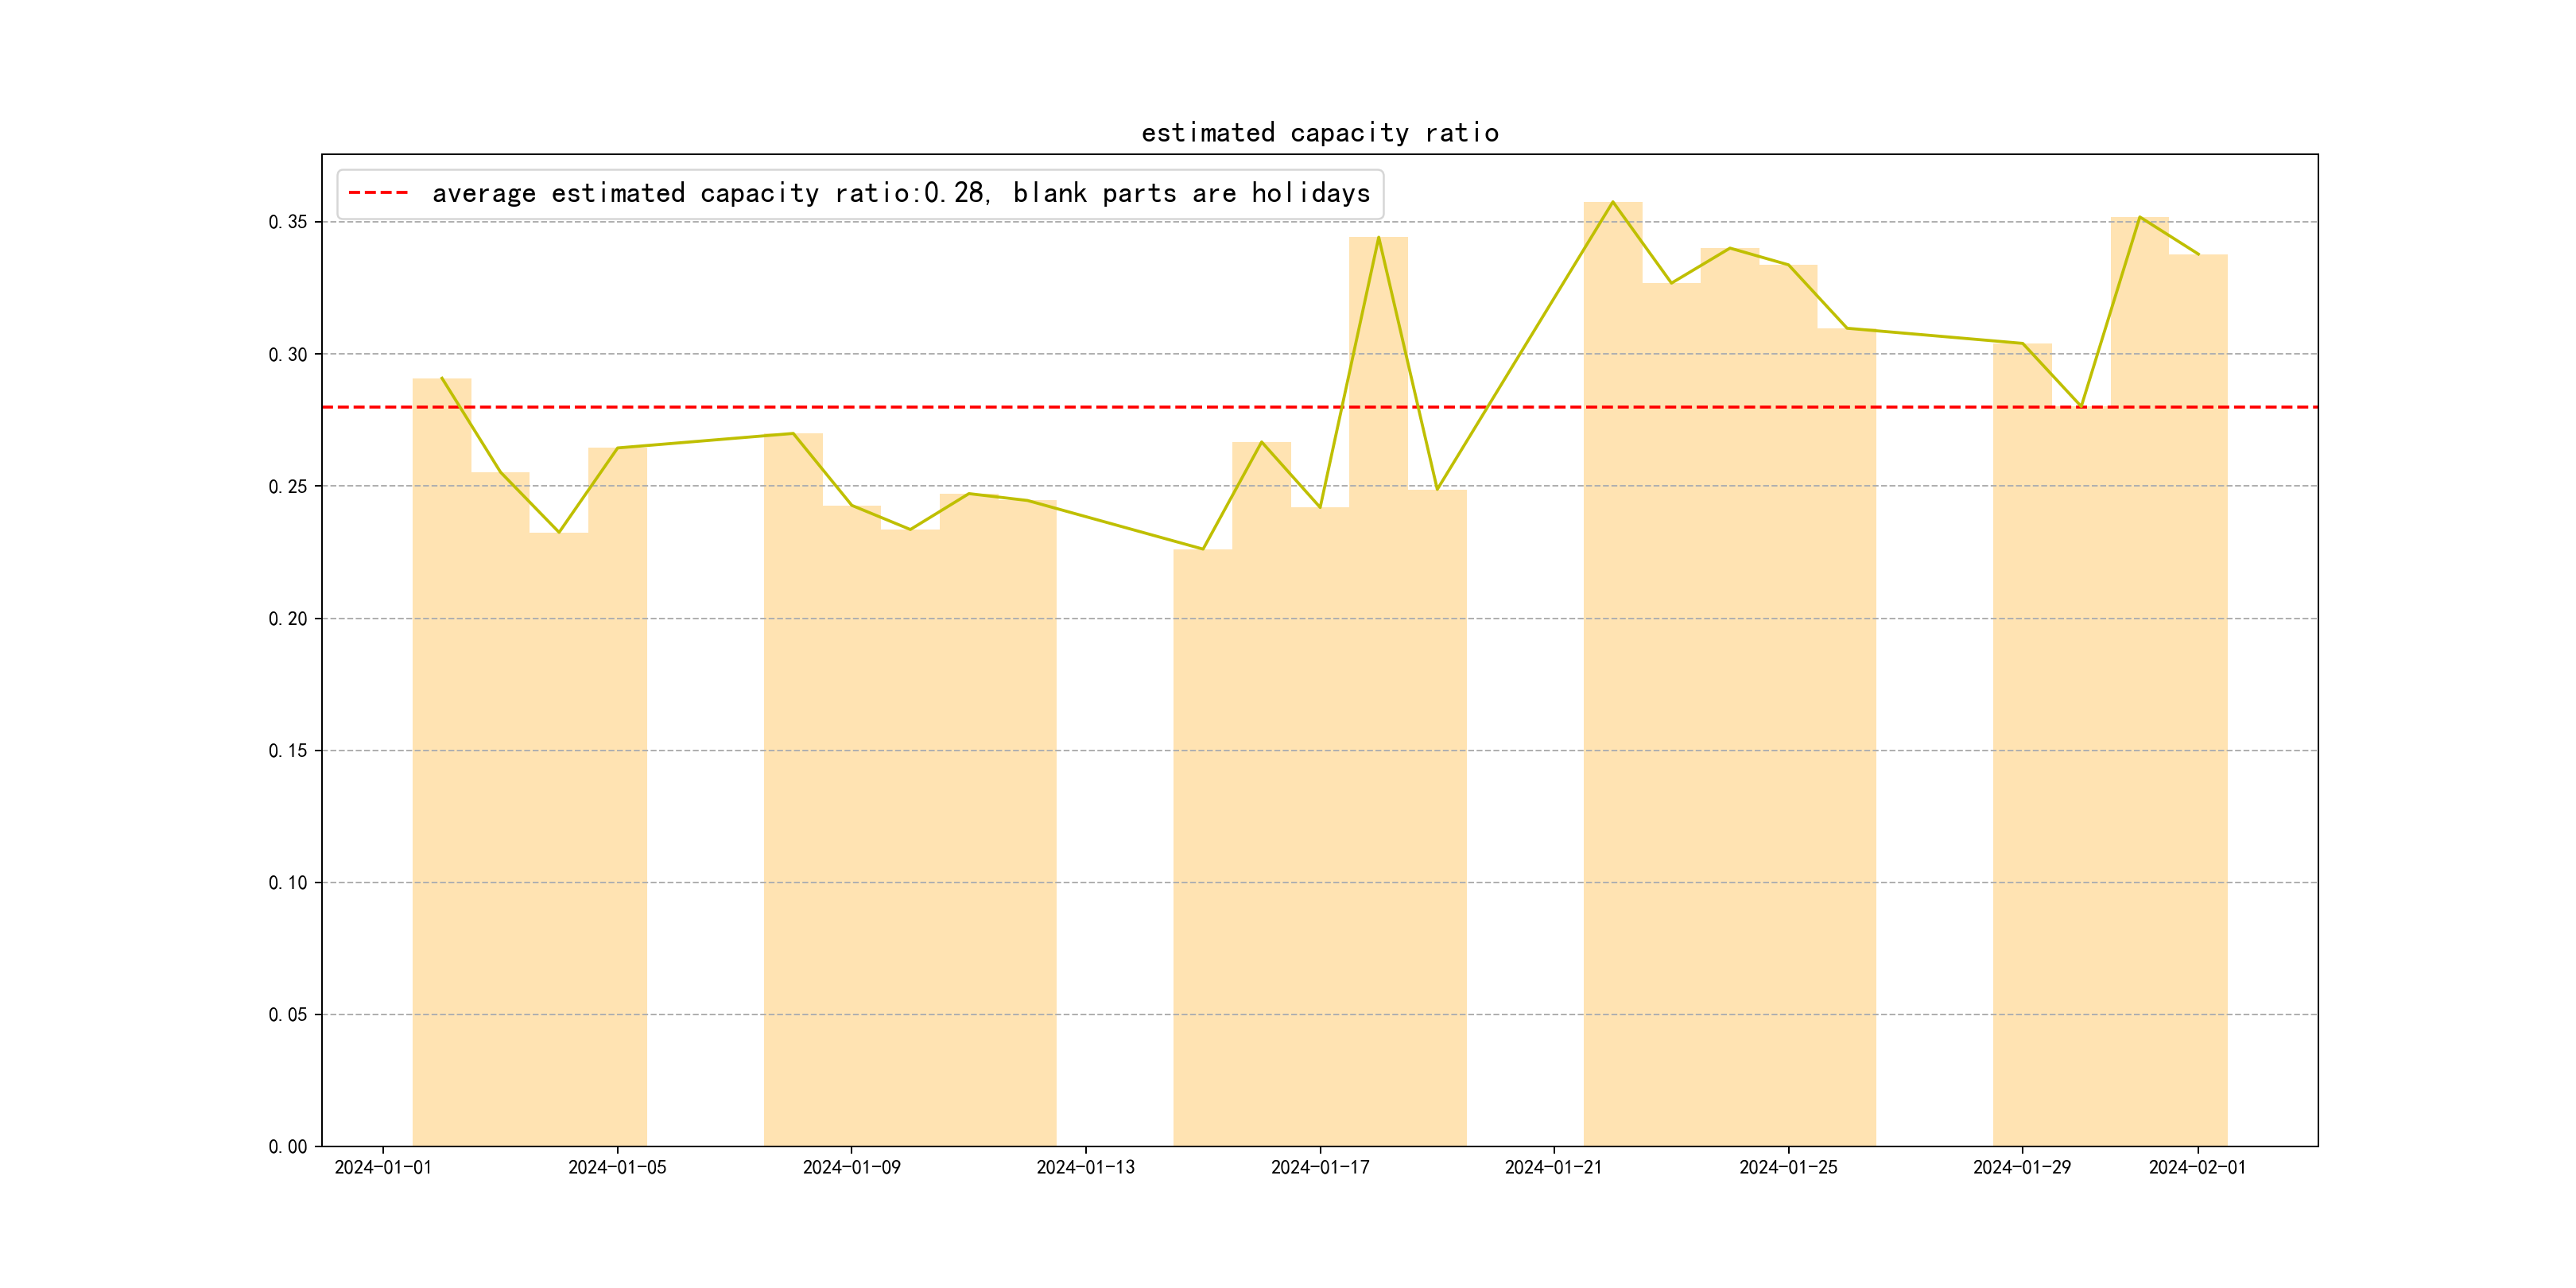This screenshot has height=1288, width=2576.
Task: Click the 0.35 y-axis tick label
Action: (x=287, y=222)
